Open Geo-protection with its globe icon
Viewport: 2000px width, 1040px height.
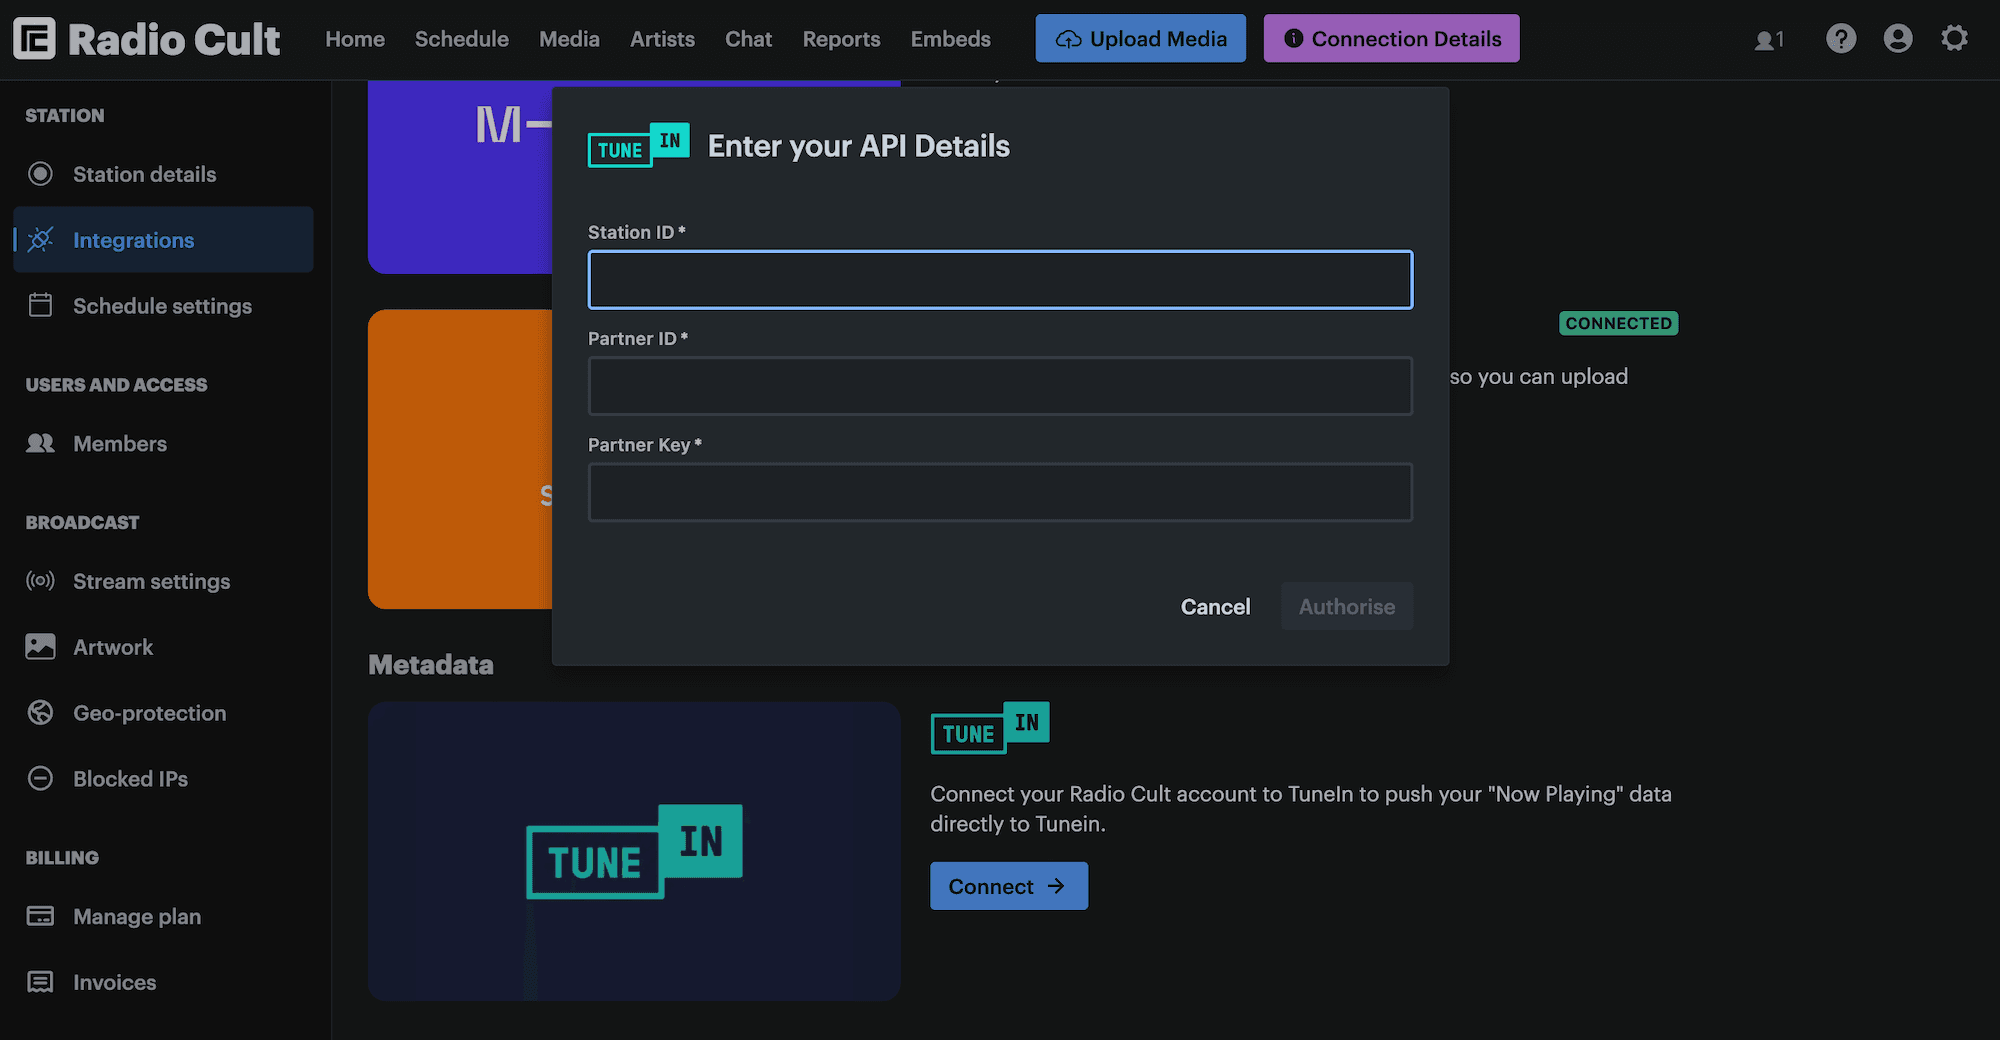(40, 712)
